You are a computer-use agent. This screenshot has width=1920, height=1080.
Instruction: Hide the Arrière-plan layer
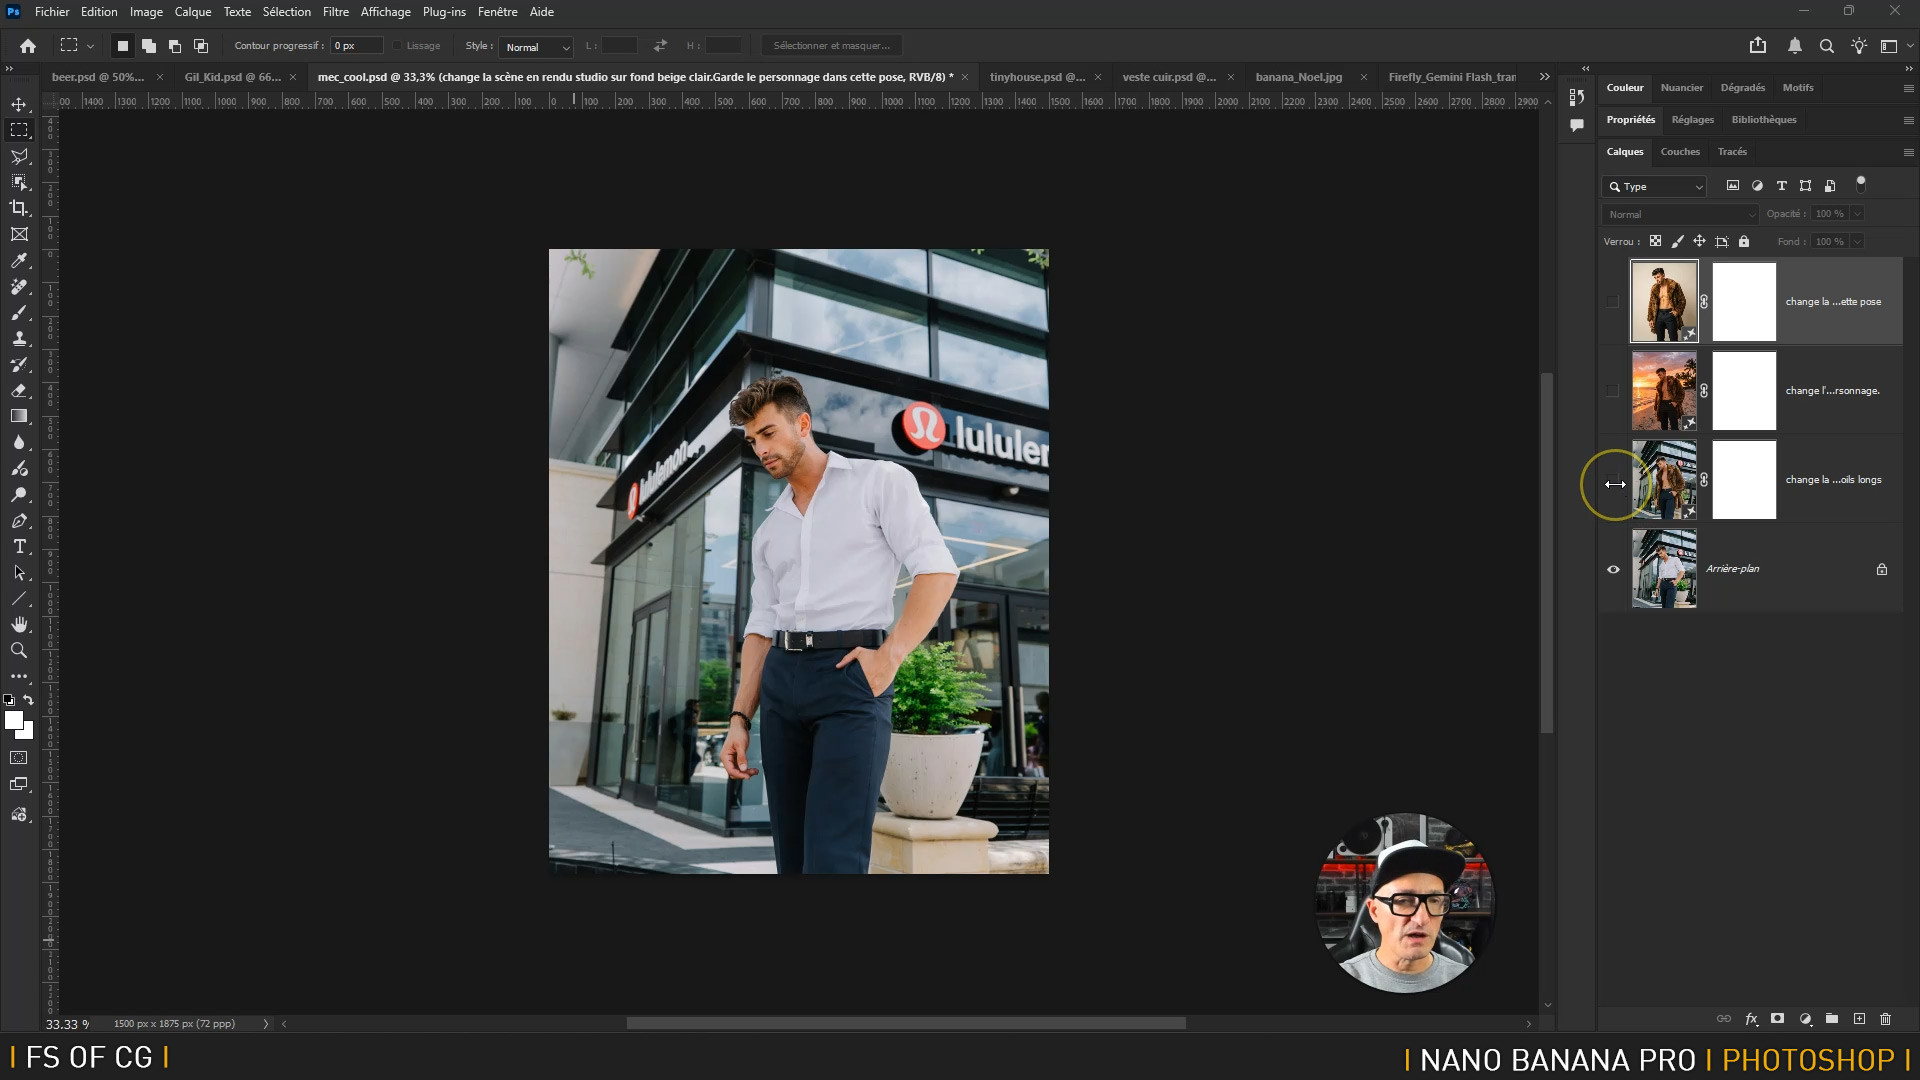click(x=1613, y=569)
